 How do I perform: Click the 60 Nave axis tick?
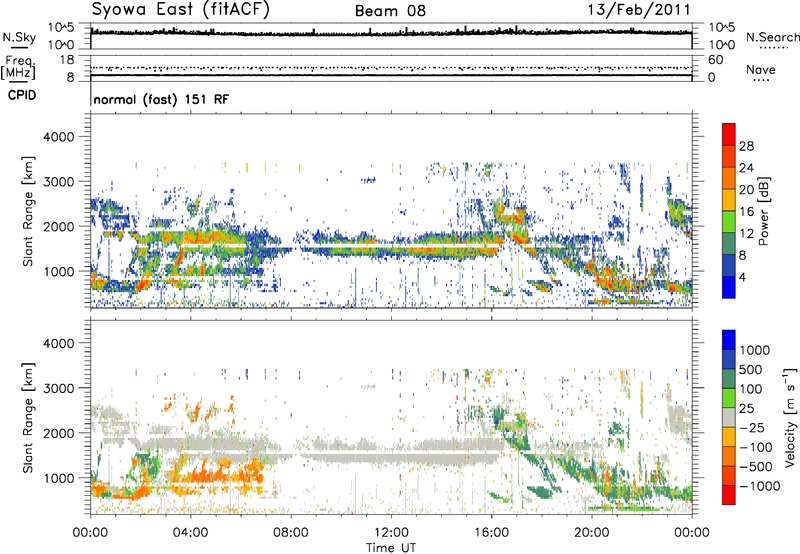(715, 60)
